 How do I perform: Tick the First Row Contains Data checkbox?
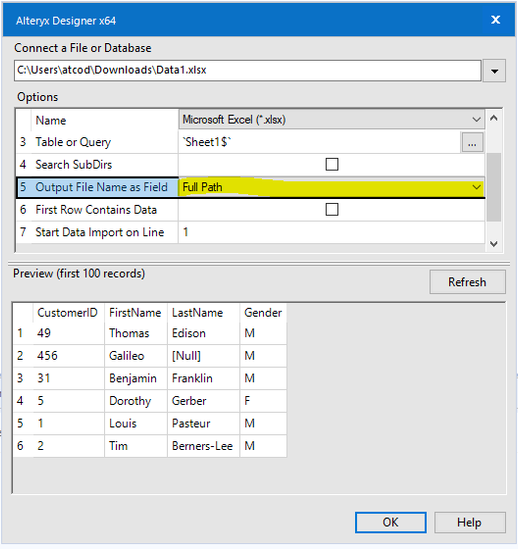[x=332, y=210]
